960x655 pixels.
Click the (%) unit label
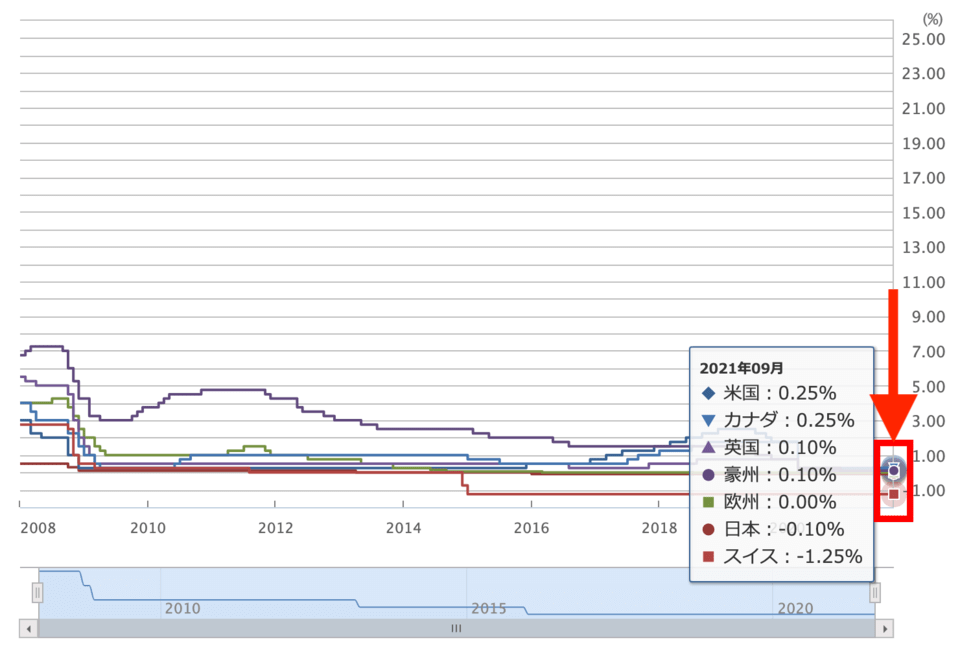[932, 20]
